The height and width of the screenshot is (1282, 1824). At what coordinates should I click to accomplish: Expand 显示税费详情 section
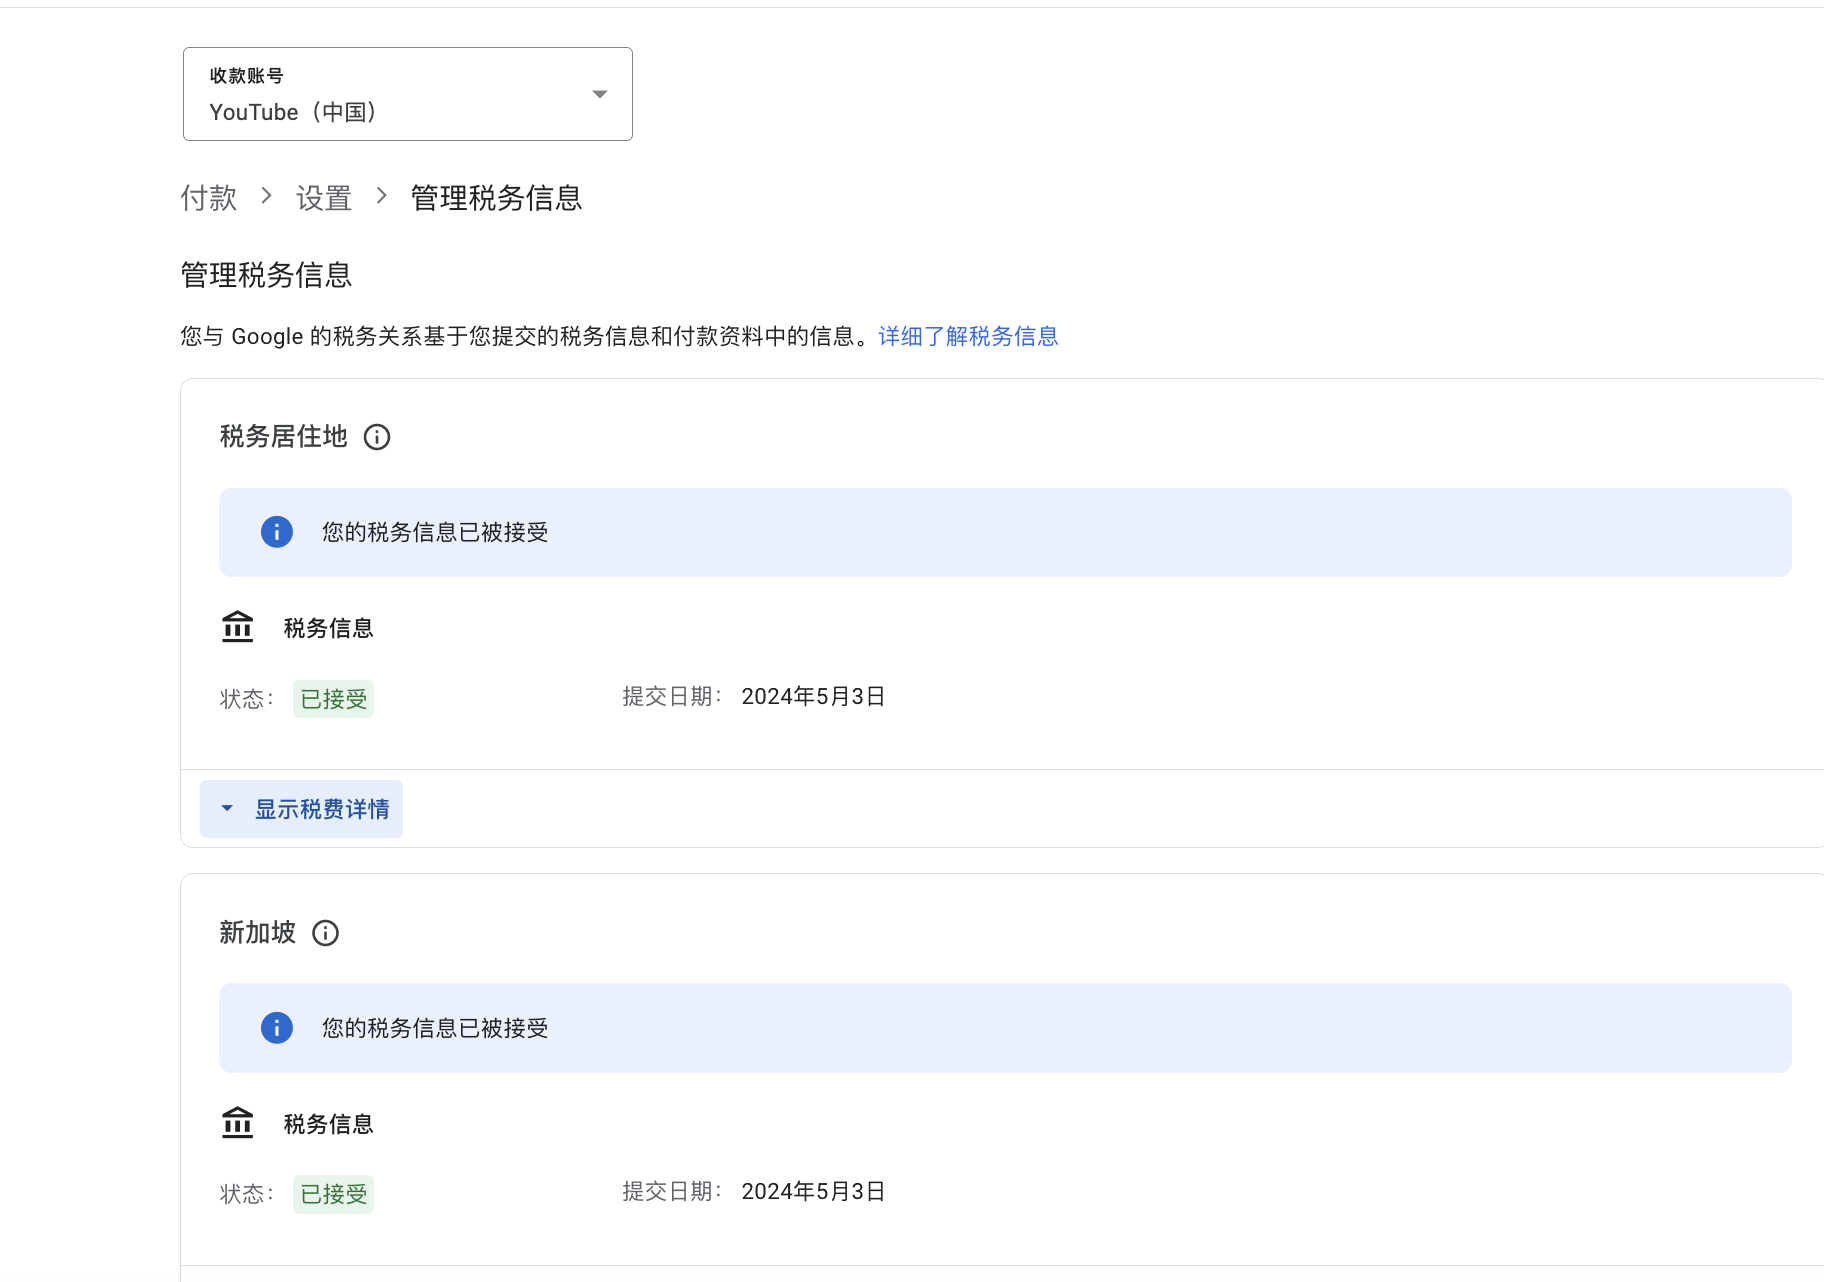302,809
